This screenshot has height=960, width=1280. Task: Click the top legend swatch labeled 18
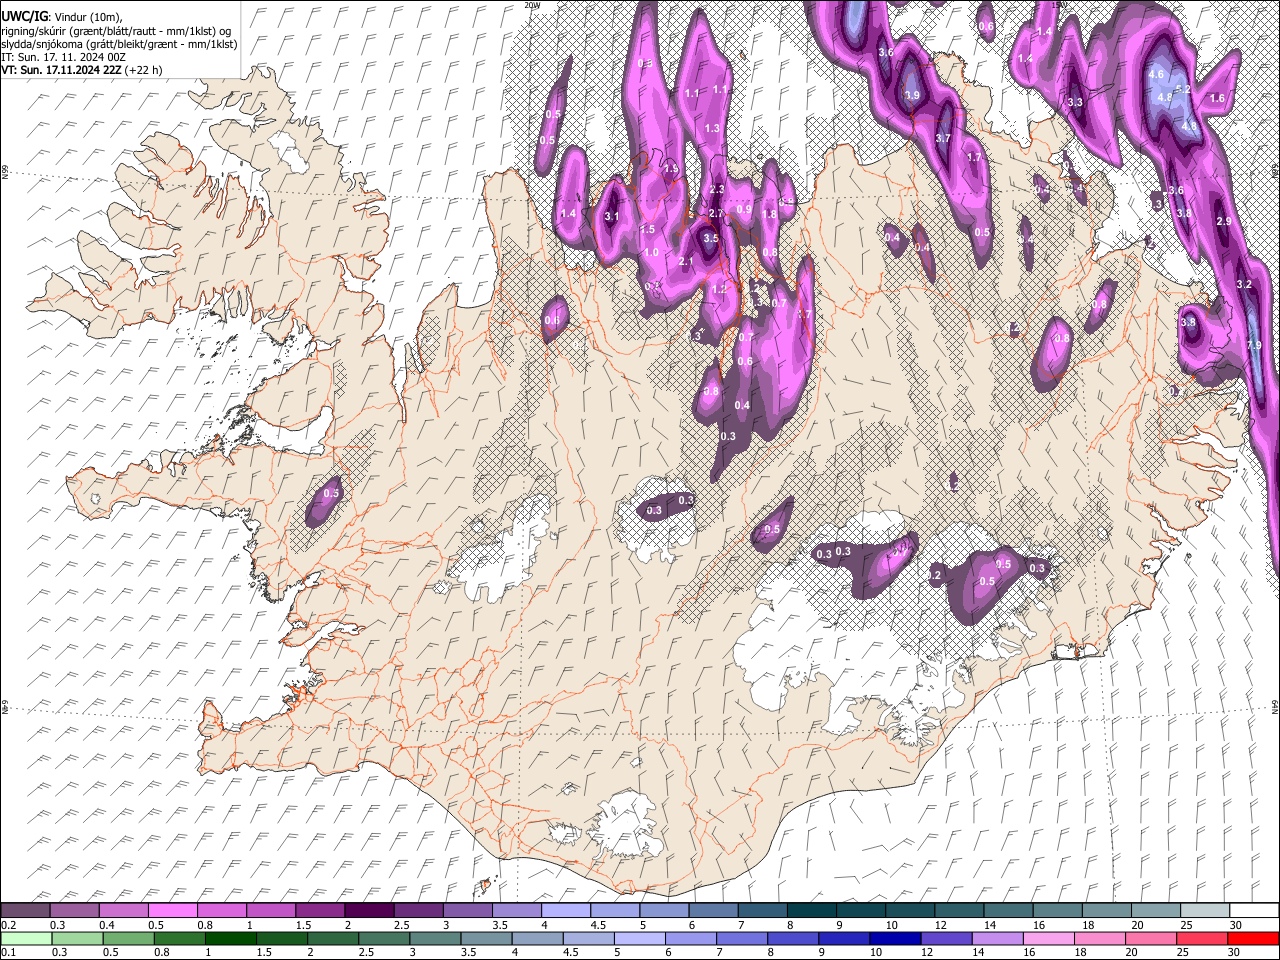1106,911
